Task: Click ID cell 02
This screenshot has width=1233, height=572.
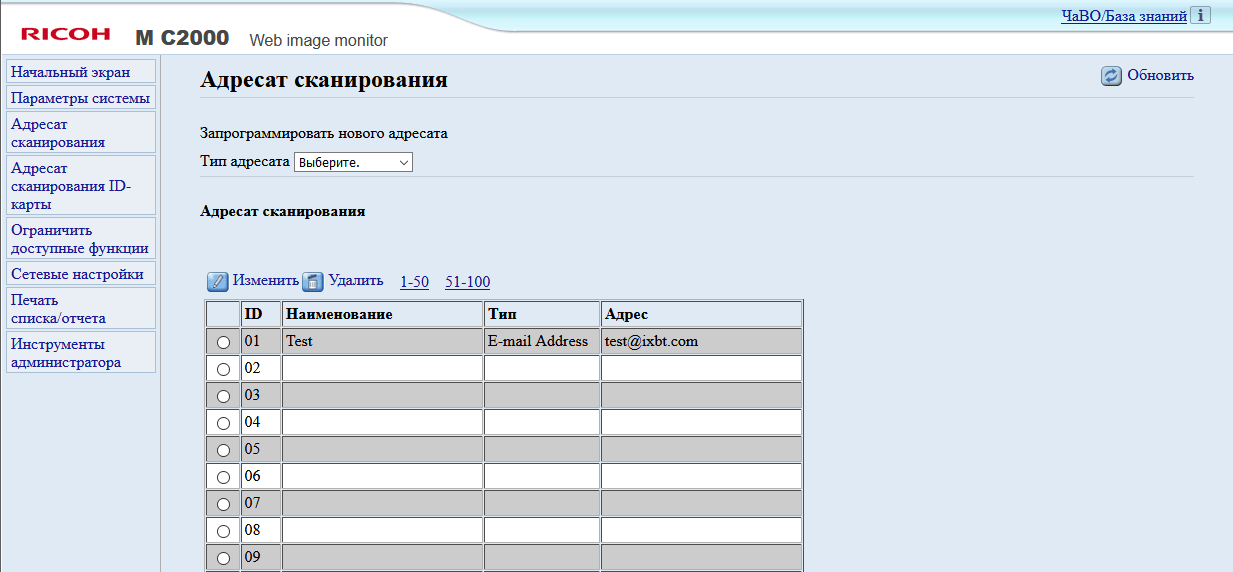Action: click(x=261, y=368)
